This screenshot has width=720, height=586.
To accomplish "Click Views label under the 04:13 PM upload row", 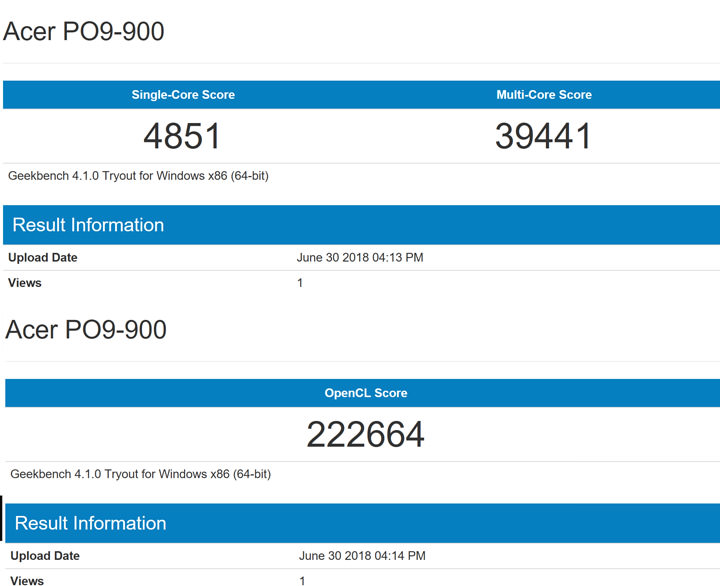I will coord(25,283).
